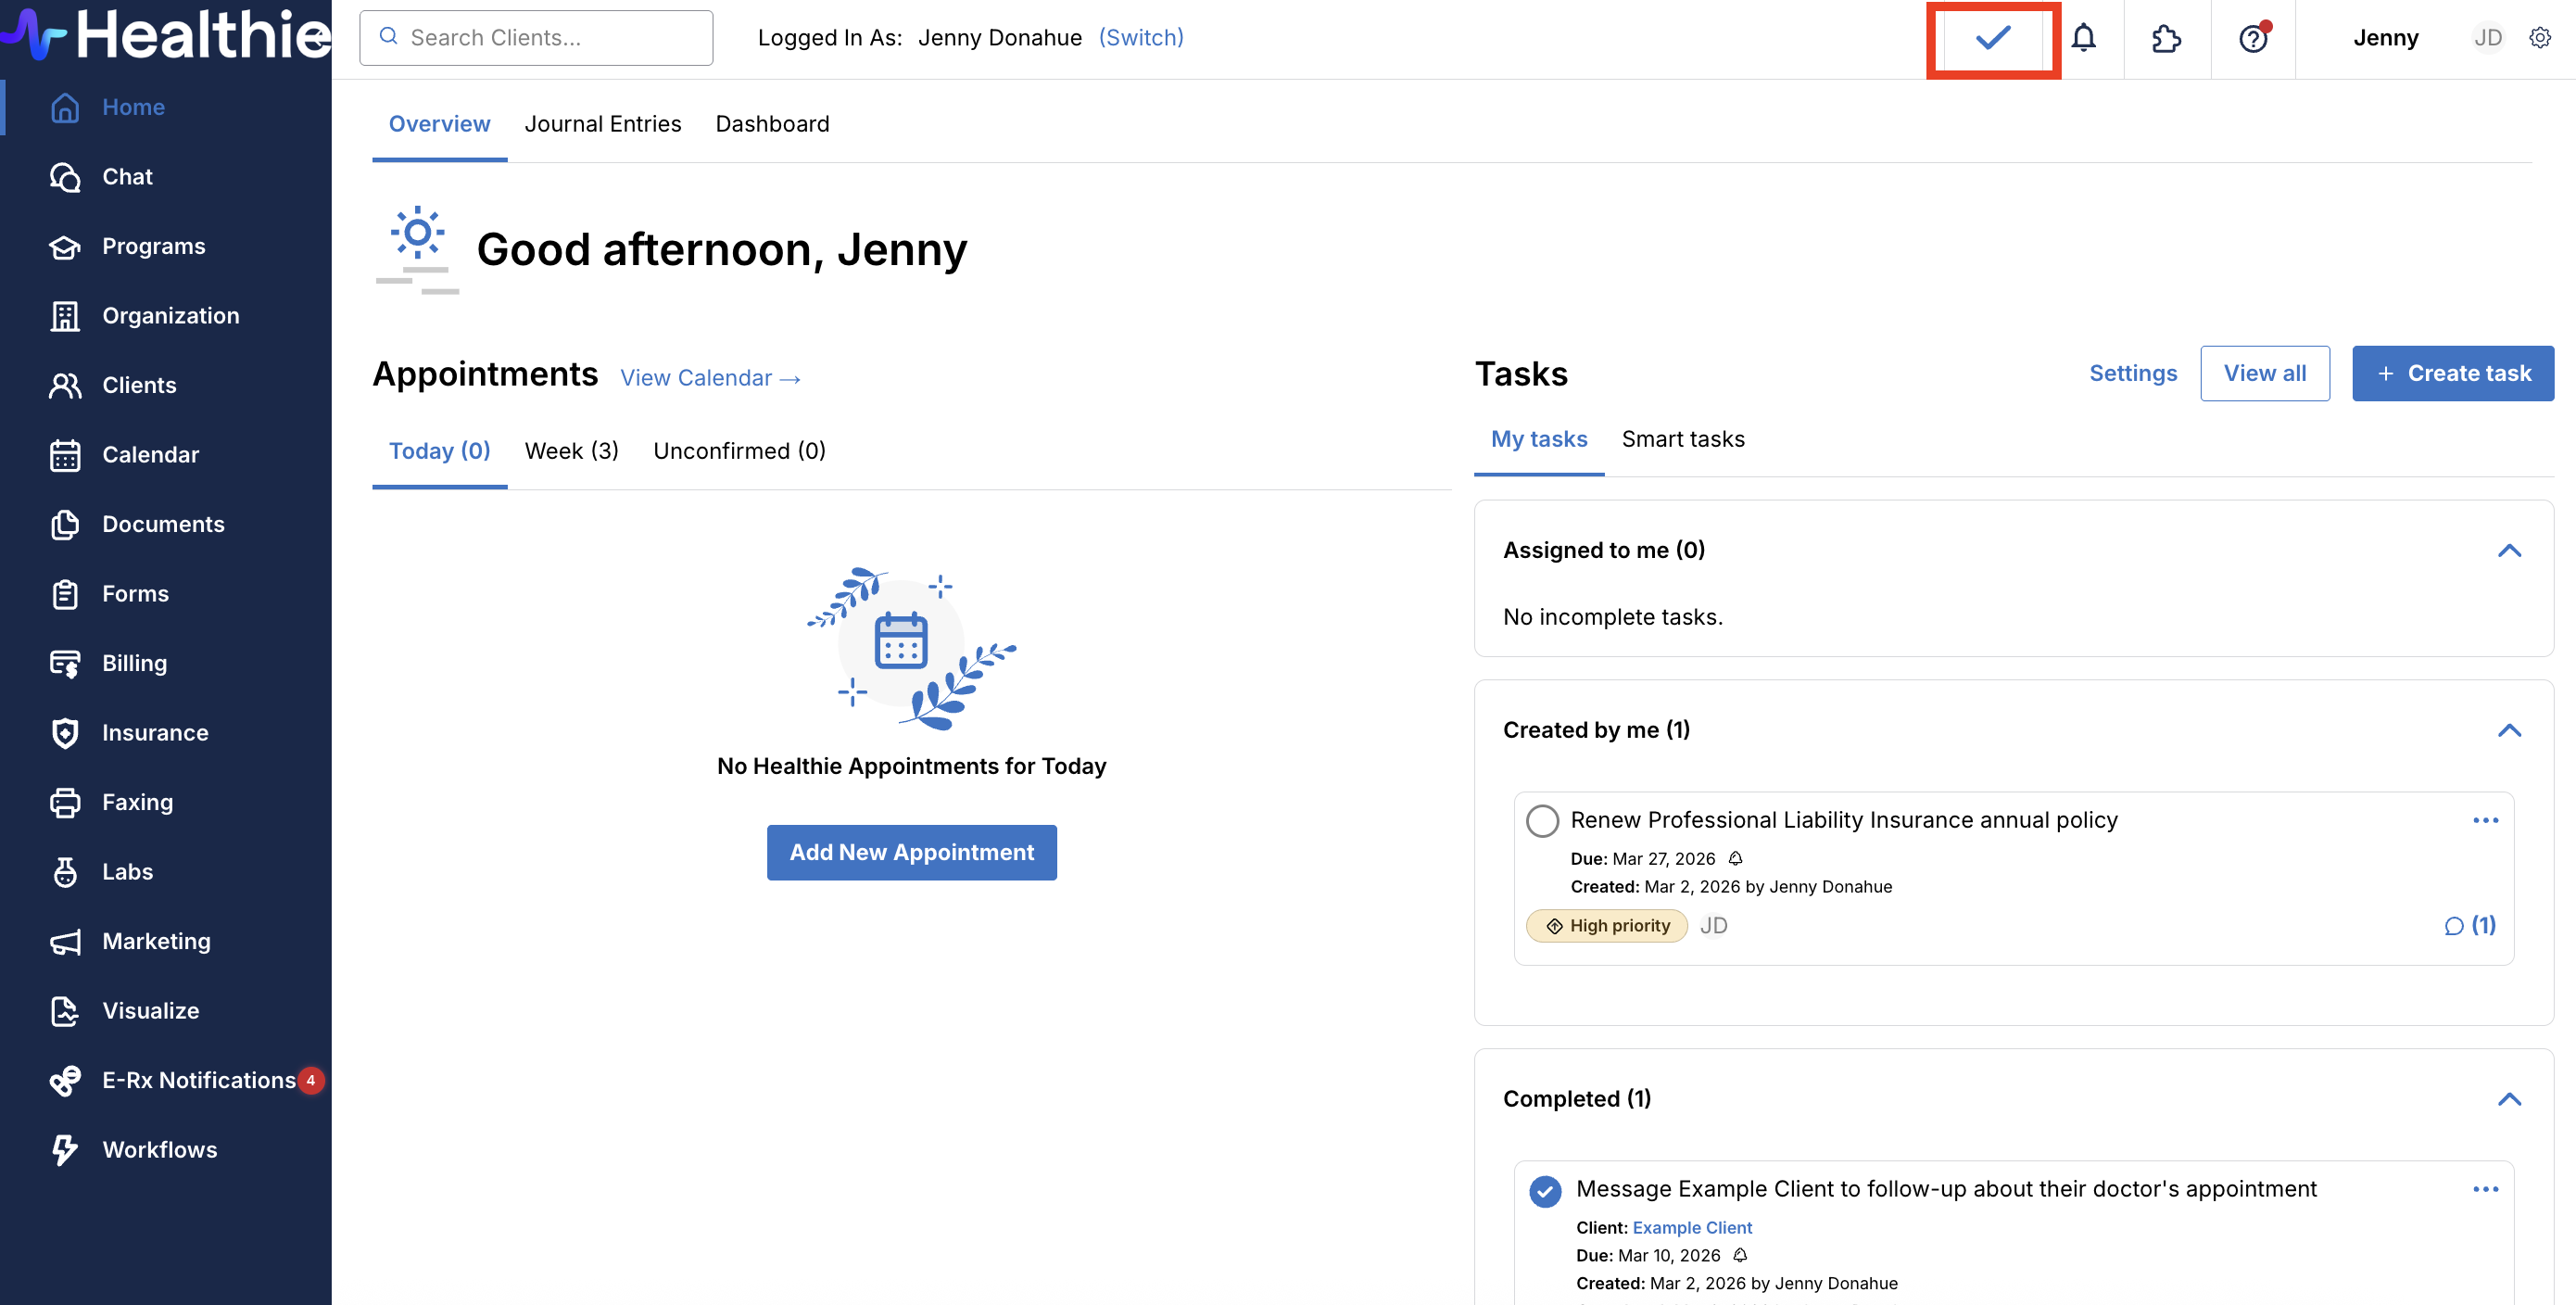Open three-dot menu on insurance renewal task
Screen dimensions: 2576x1305
point(2484,820)
